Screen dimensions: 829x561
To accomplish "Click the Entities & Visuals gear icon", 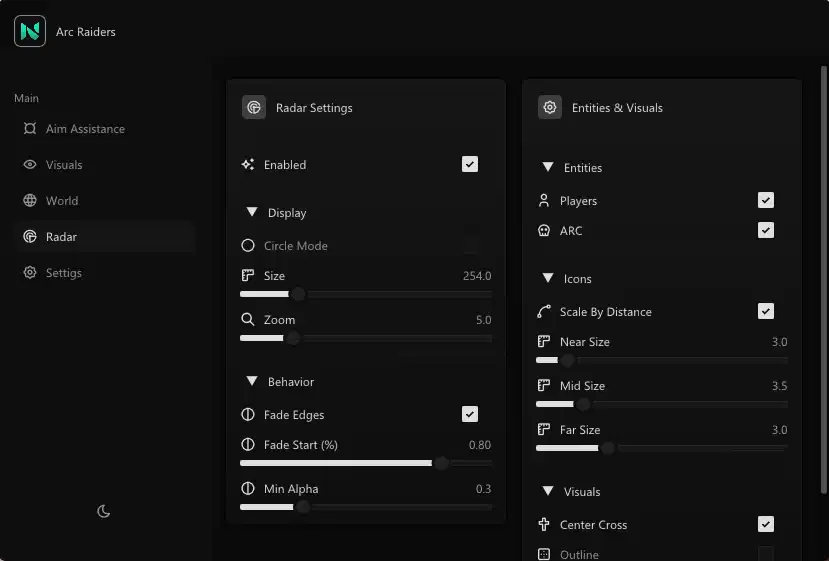I will point(549,108).
